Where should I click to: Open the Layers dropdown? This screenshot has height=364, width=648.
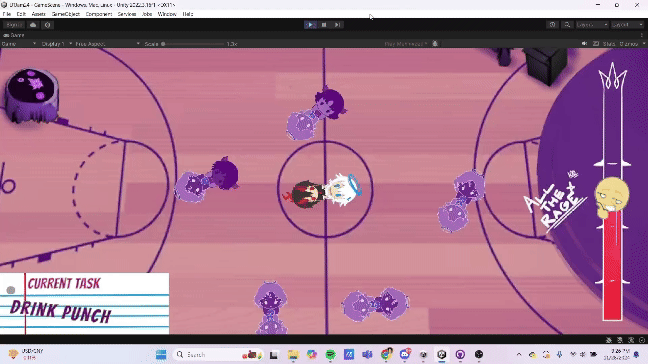point(592,25)
